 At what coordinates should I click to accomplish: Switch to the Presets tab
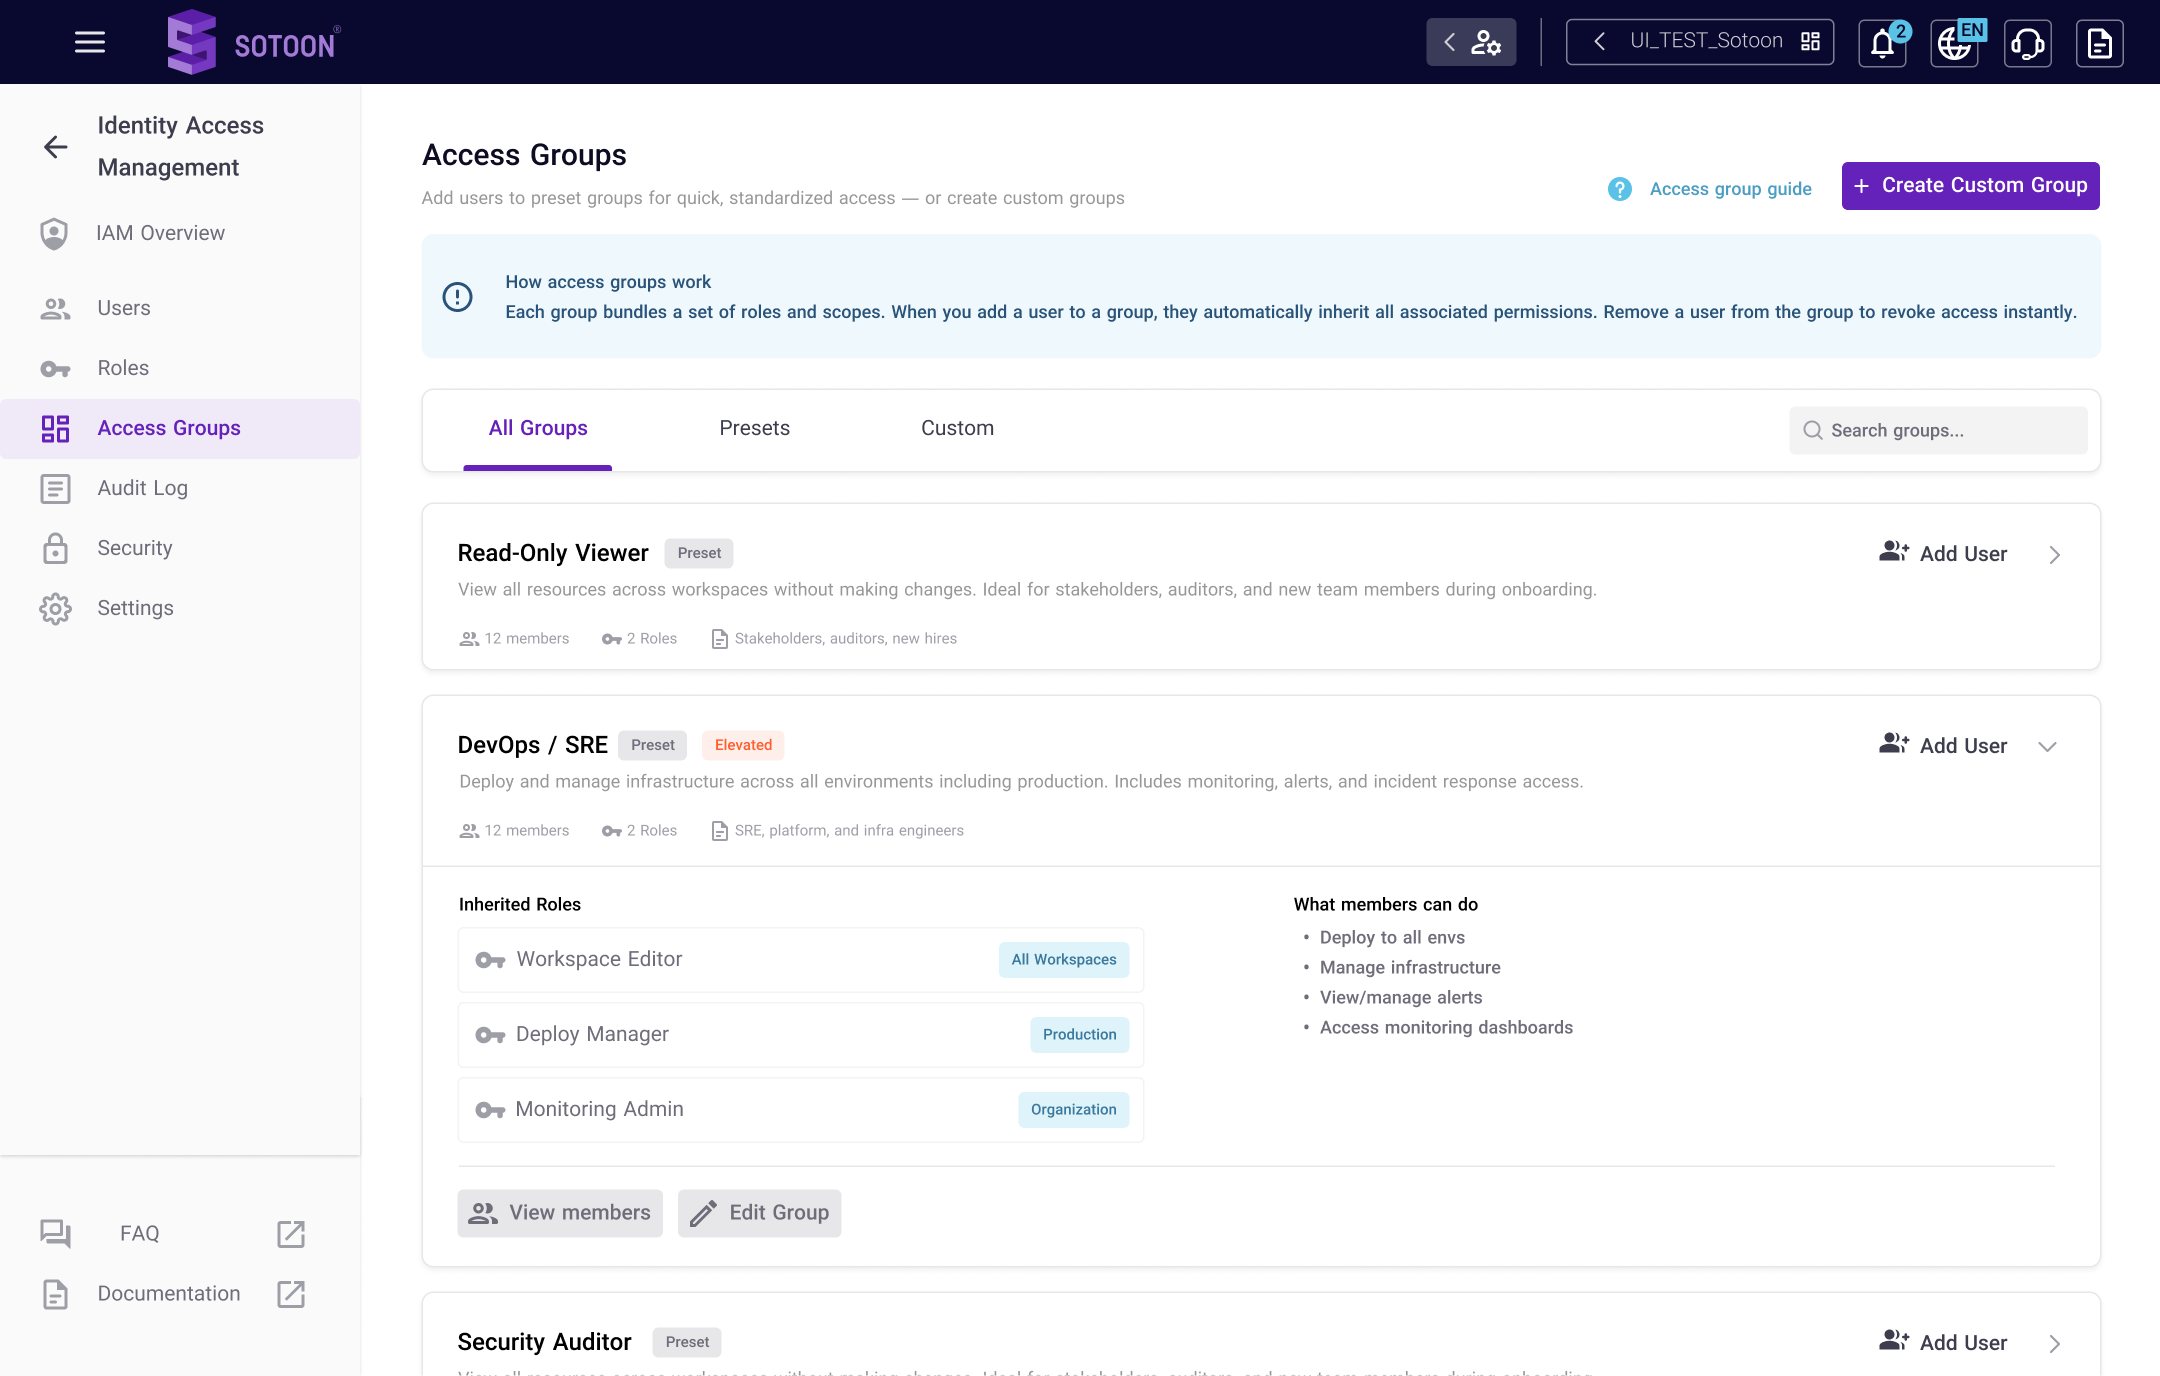click(x=754, y=429)
